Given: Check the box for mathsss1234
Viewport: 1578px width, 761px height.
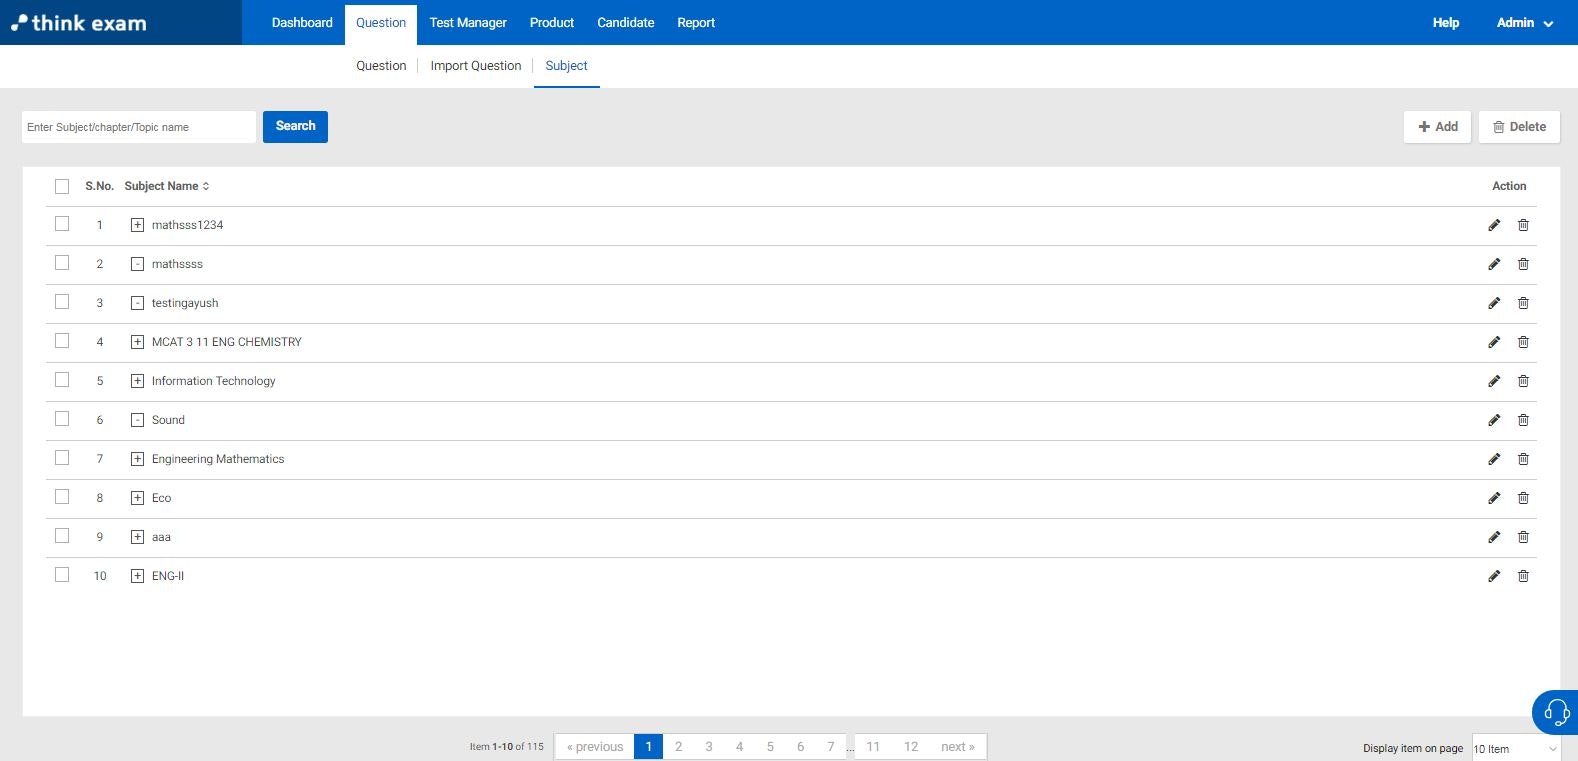Looking at the screenshot, I should (62, 224).
